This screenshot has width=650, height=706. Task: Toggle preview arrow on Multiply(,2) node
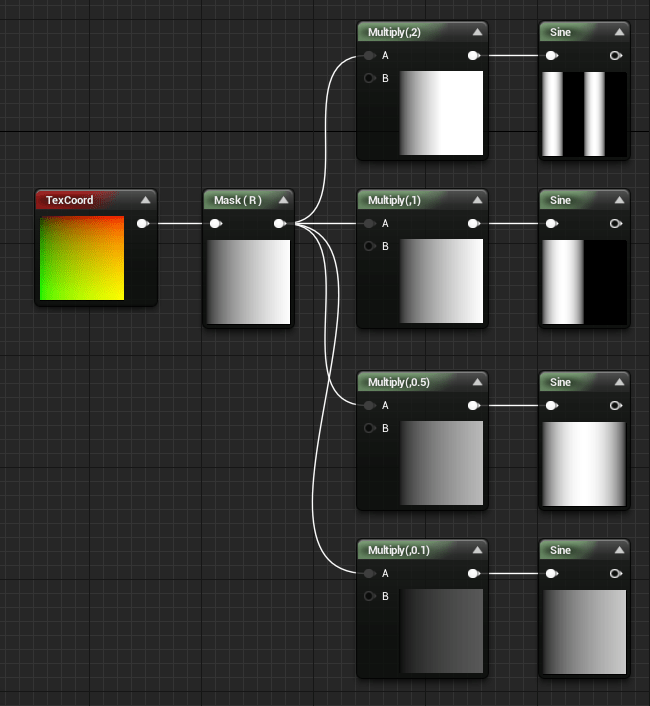coord(476,33)
